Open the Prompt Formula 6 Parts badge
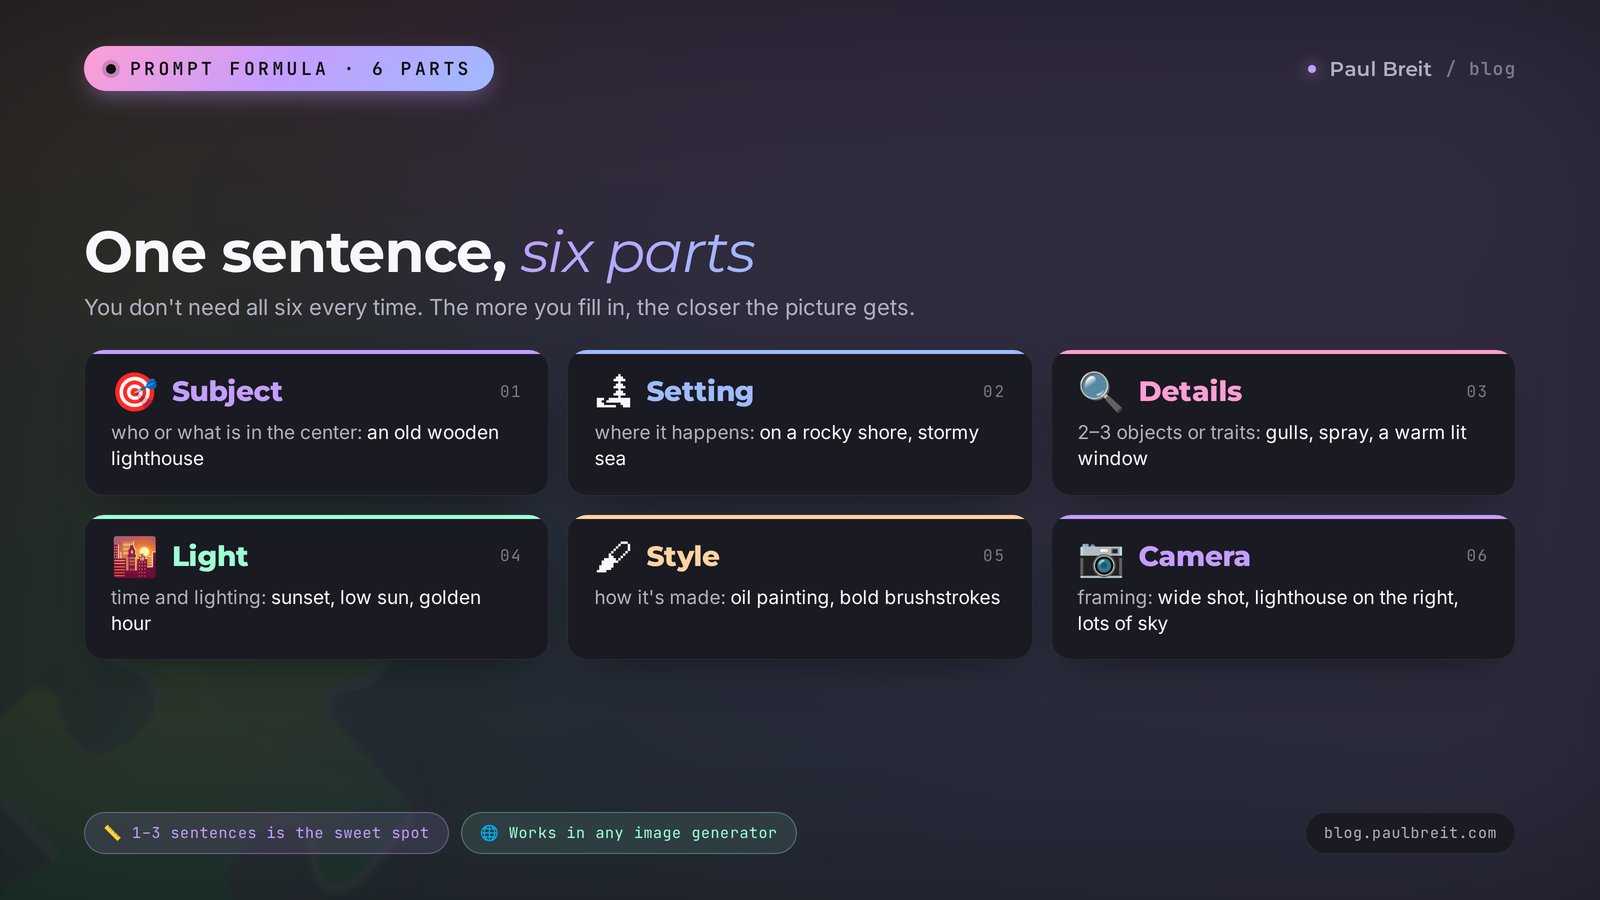This screenshot has height=900, width=1600. [289, 69]
